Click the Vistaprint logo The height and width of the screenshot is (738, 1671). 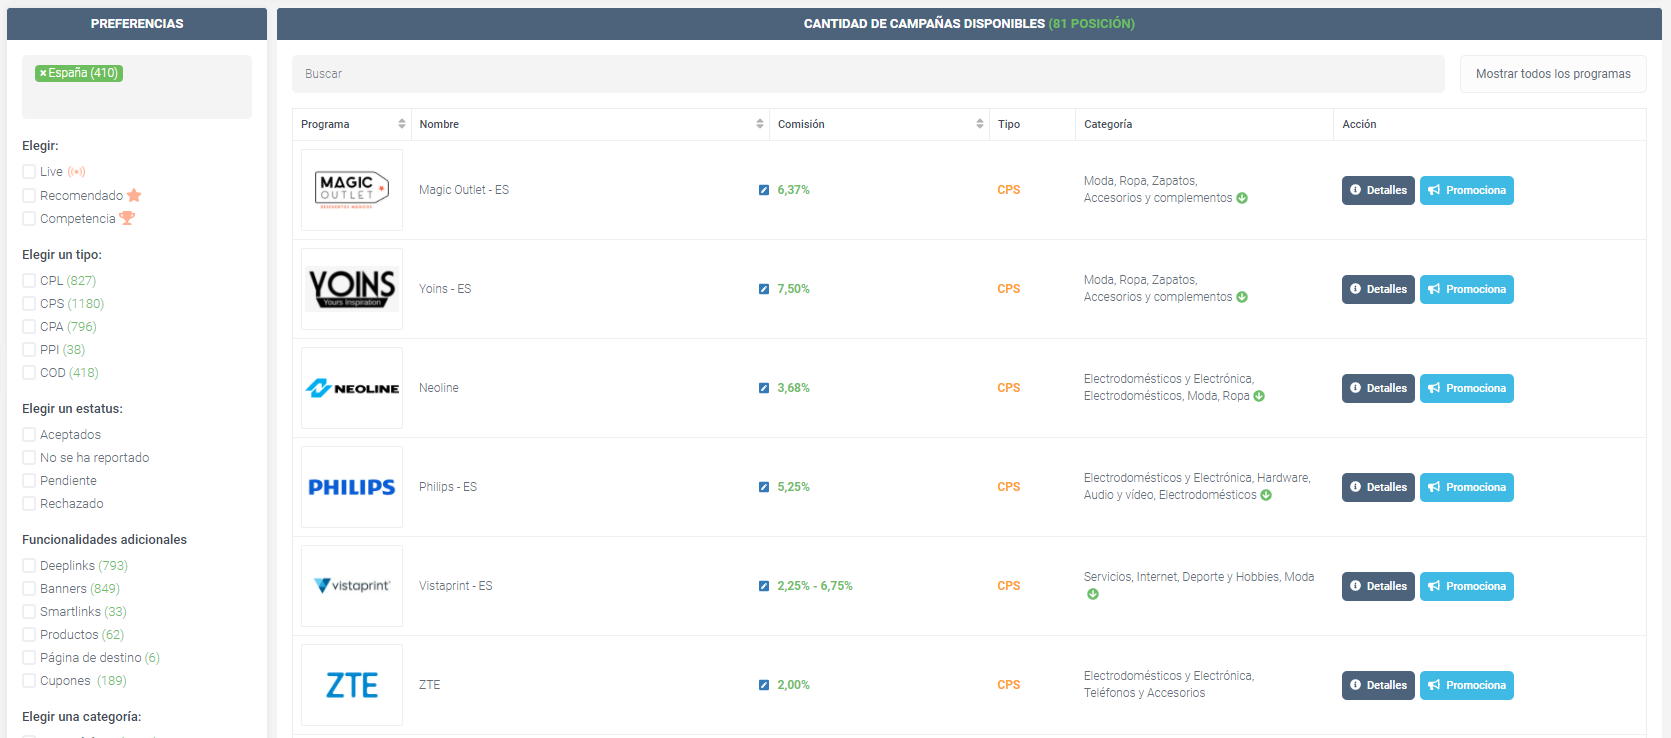[x=351, y=586]
